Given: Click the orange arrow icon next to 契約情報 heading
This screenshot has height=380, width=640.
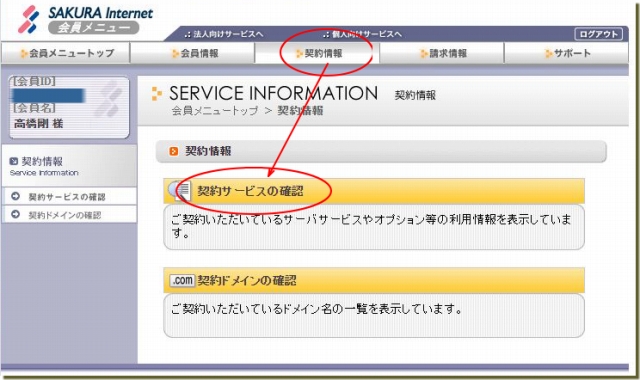Looking at the screenshot, I should [x=173, y=151].
